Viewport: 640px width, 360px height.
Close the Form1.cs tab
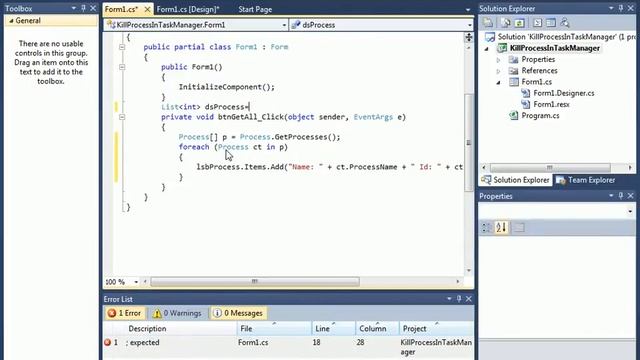pyautogui.click(x=147, y=9)
